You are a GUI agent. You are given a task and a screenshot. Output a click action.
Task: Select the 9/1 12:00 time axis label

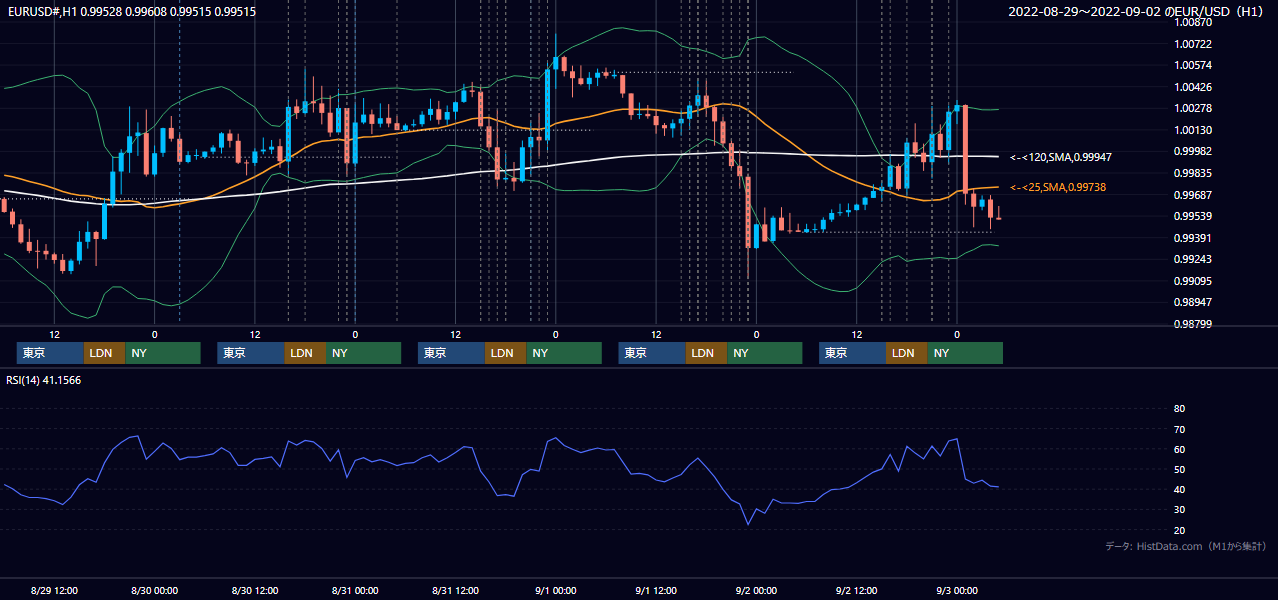[x=656, y=590]
